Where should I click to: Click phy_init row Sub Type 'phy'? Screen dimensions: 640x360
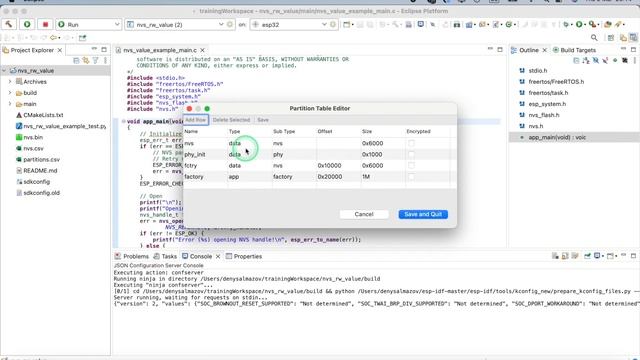click(278, 154)
